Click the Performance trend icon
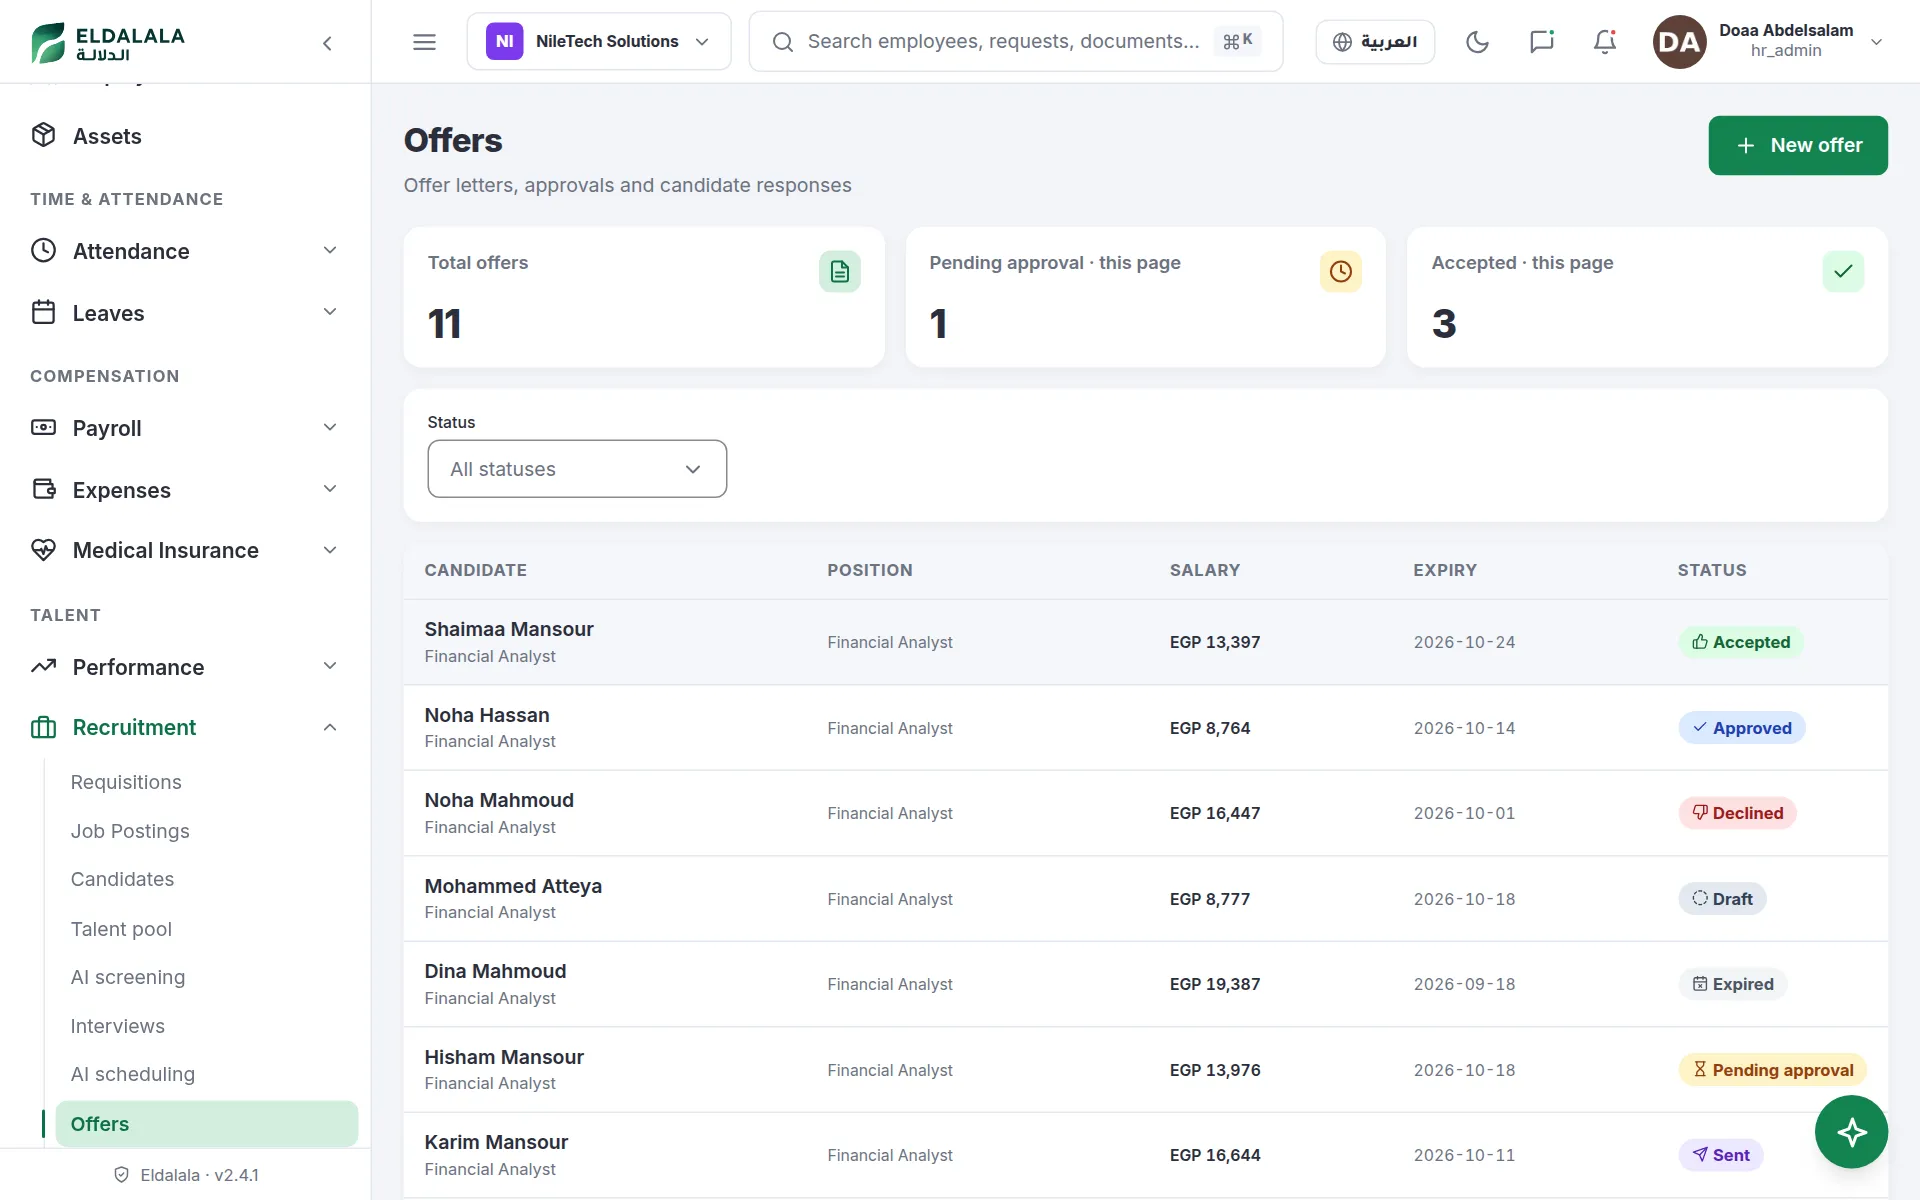The width and height of the screenshot is (1920, 1200). [43, 666]
